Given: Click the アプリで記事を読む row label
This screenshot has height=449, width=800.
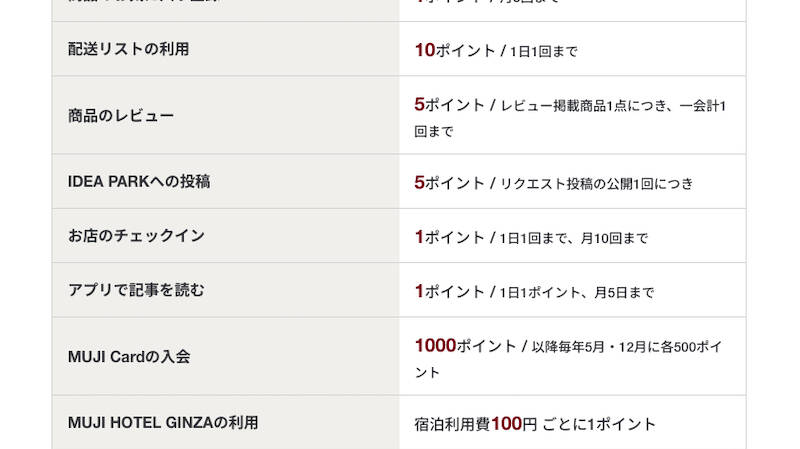Looking at the screenshot, I should [x=136, y=290].
